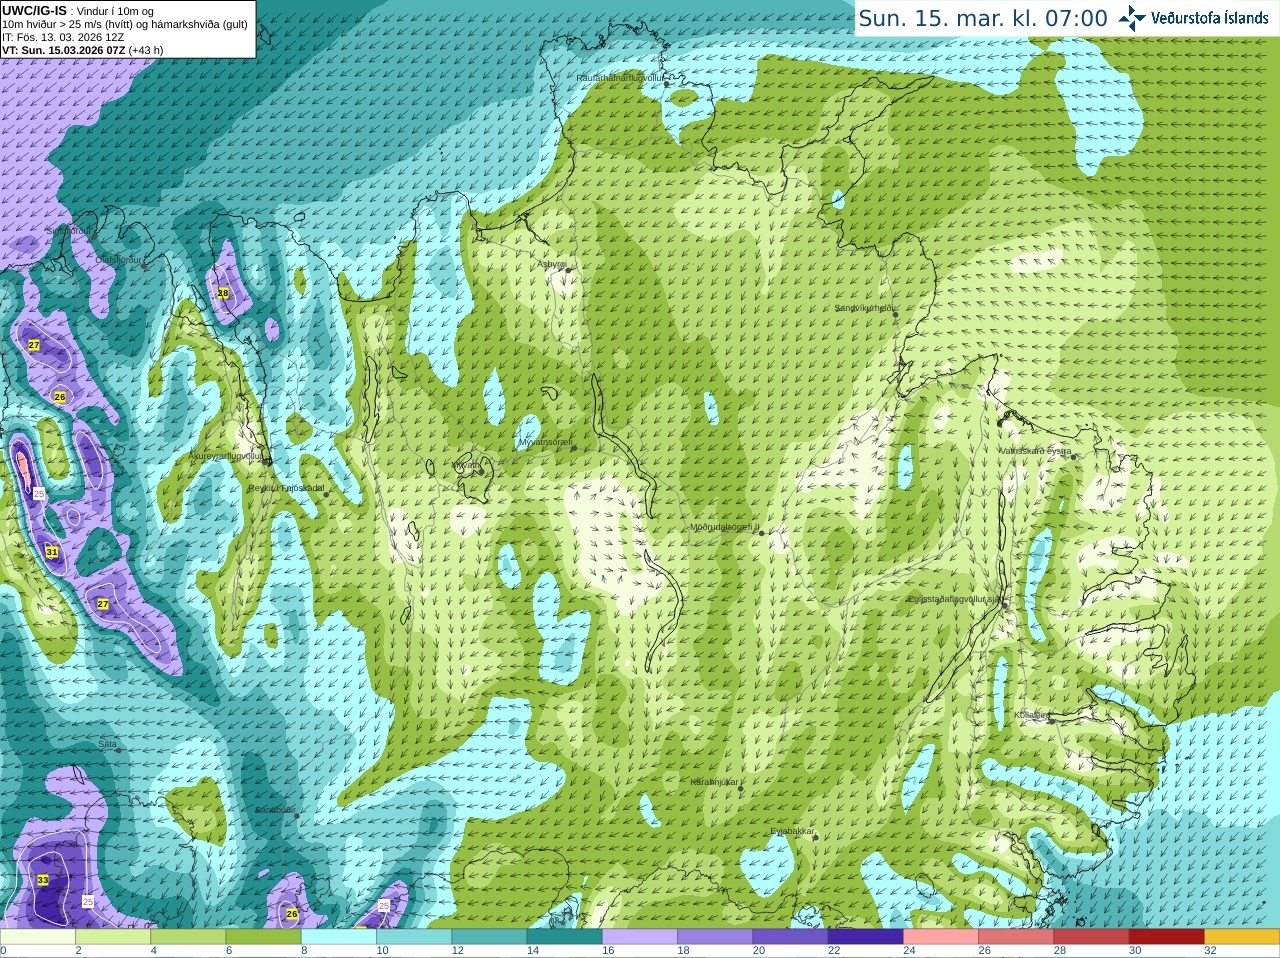Click the 12–14 m/s teal legend swatch
1280x958 pixels.
(489, 937)
